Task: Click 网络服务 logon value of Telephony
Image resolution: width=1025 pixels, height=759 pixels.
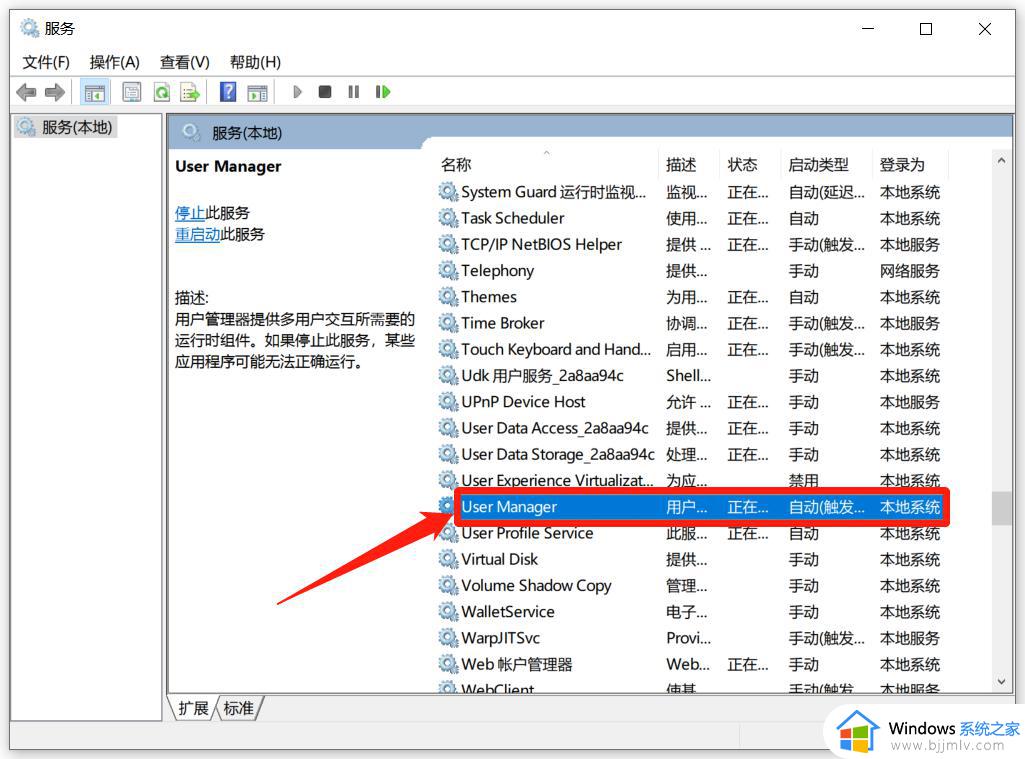Action: [x=909, y=271]
